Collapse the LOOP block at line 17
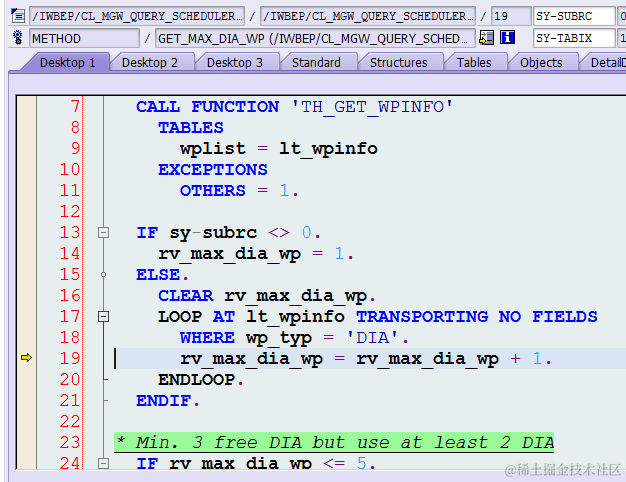The width and height of the screenshot is (626, 482). 103,317
